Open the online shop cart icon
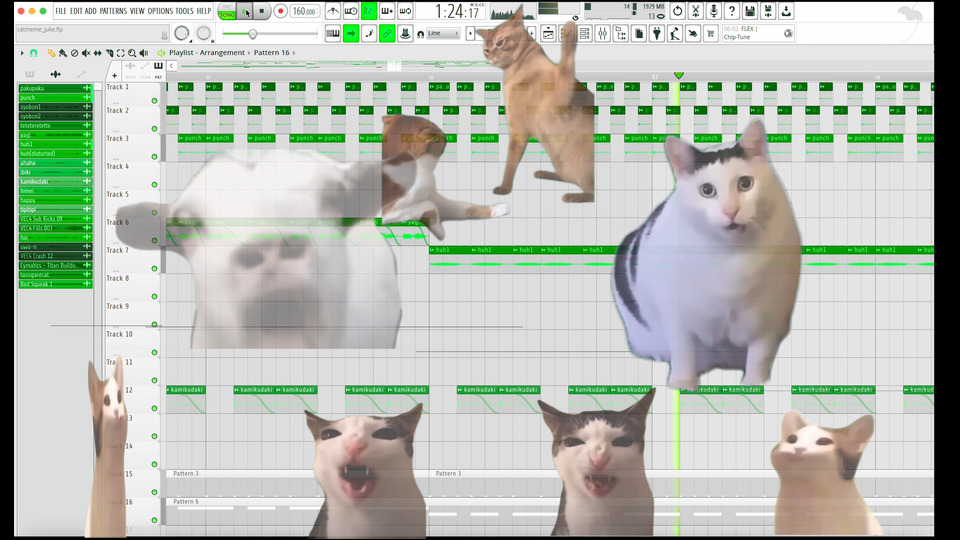The image size is (960, 540). pyautogui.click(x=711, y=34)
